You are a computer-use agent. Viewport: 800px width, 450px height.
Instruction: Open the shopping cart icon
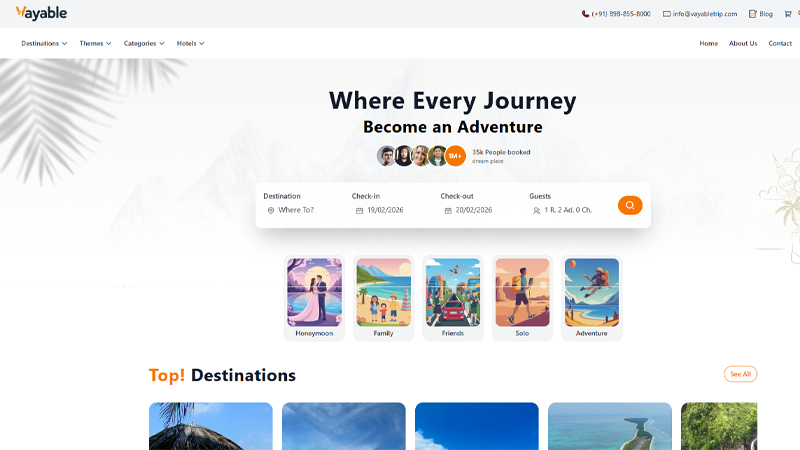[x=788, y=14]
